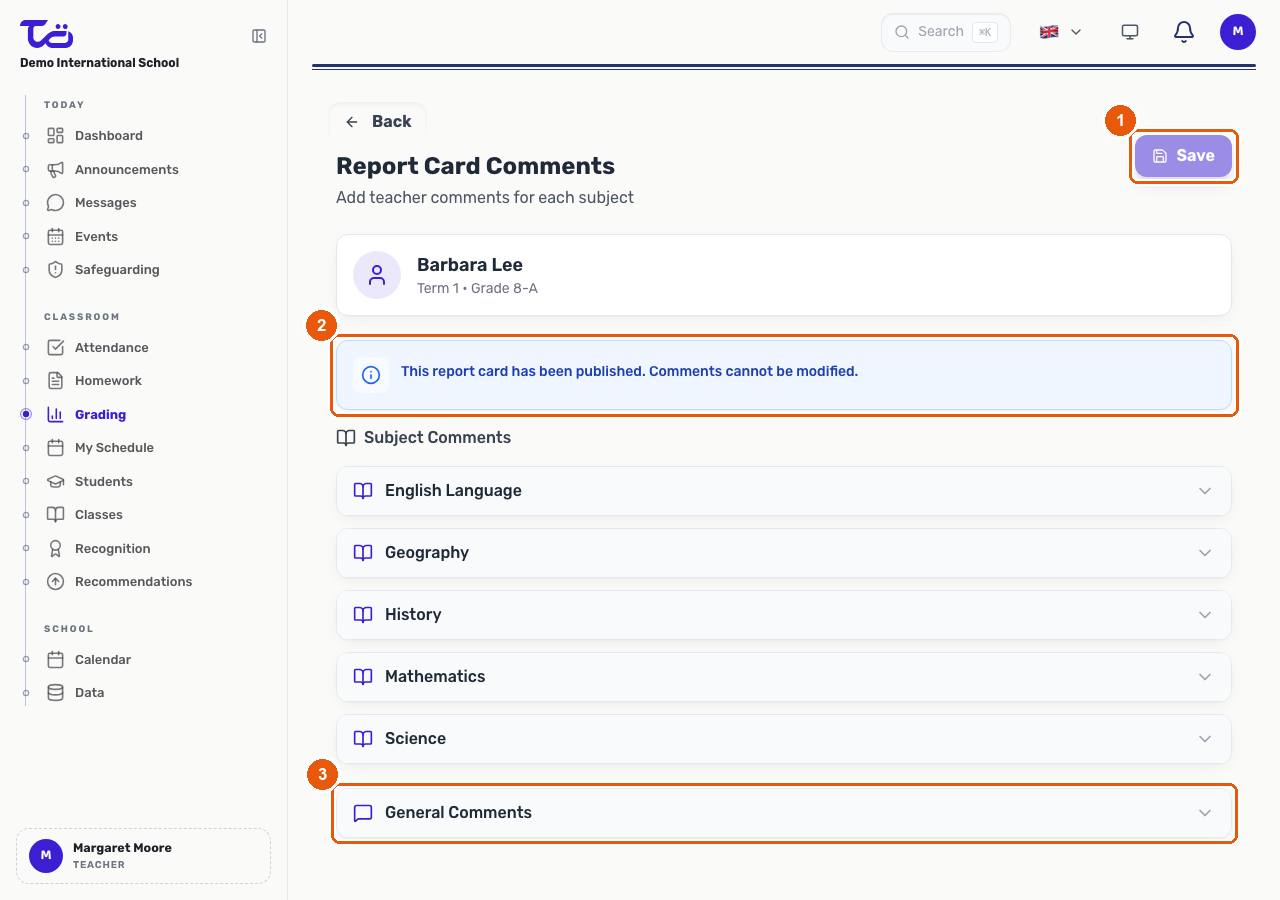Click the Announcements megaphone icon
The image size is (1280, 900).
point(56,169)
